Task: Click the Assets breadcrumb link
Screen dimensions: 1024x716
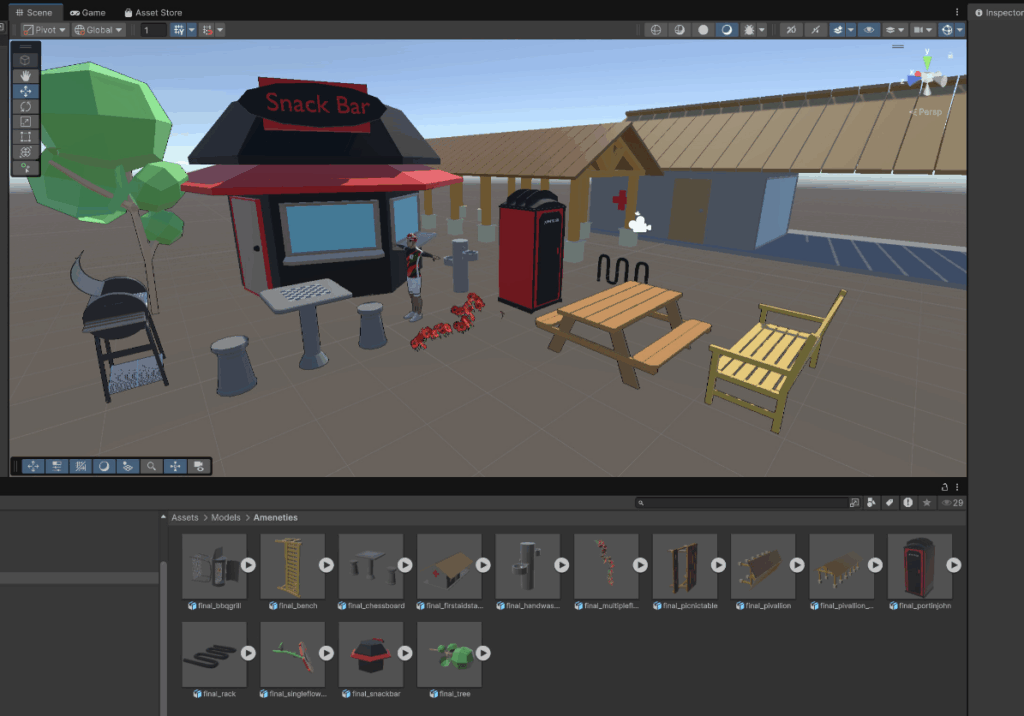Action: [x=184, y=518]
